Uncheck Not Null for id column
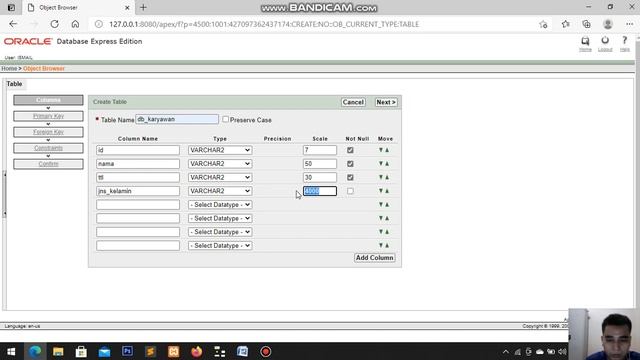640x360 pixels. point(350,150)
